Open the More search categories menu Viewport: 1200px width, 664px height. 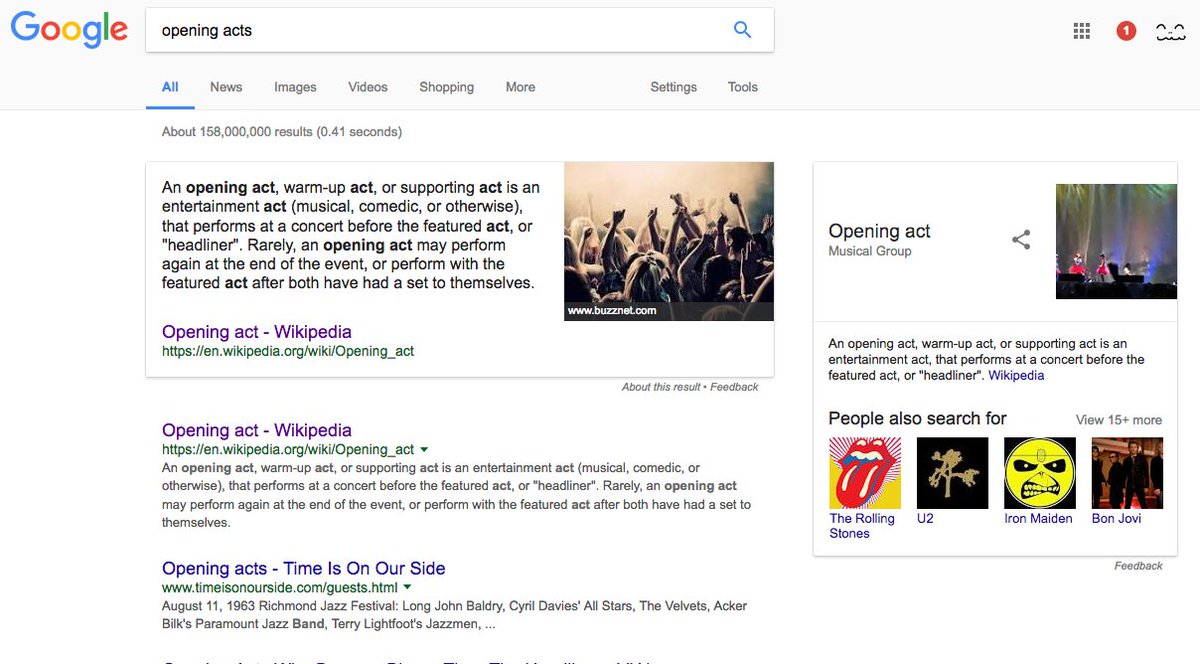point(520,87)
